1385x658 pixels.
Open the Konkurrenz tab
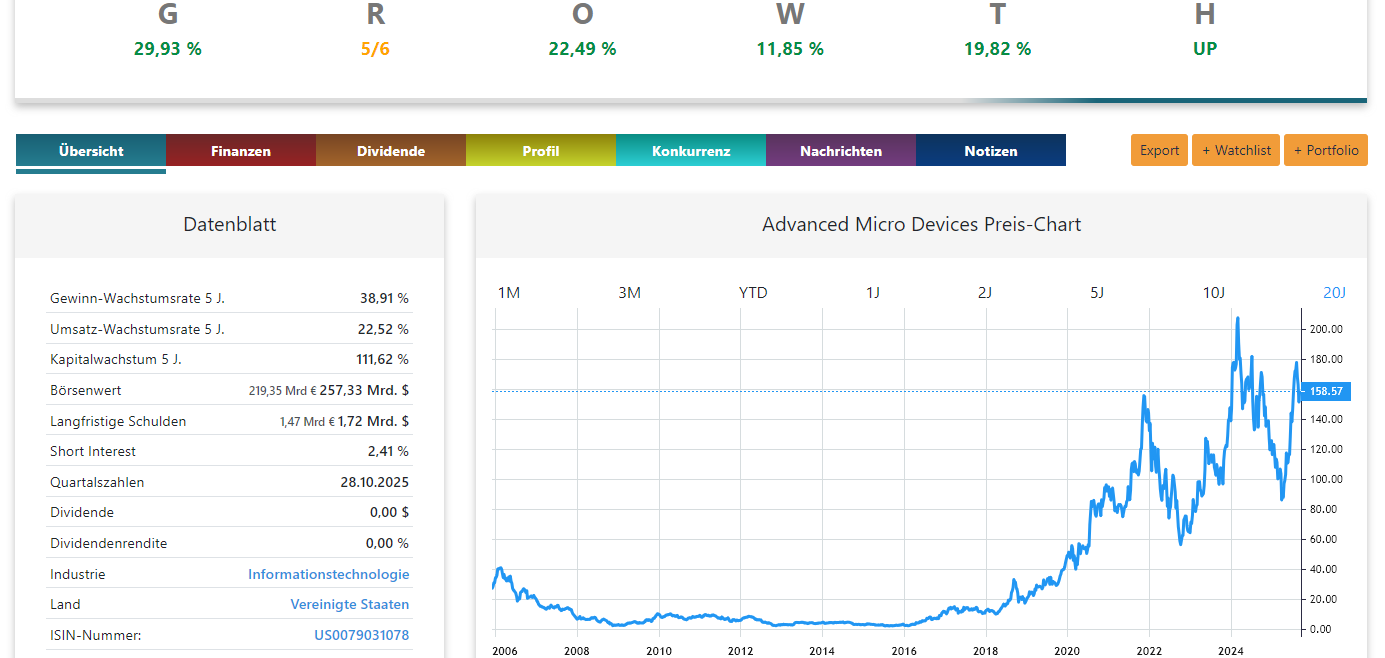click(x=691, y=151)
